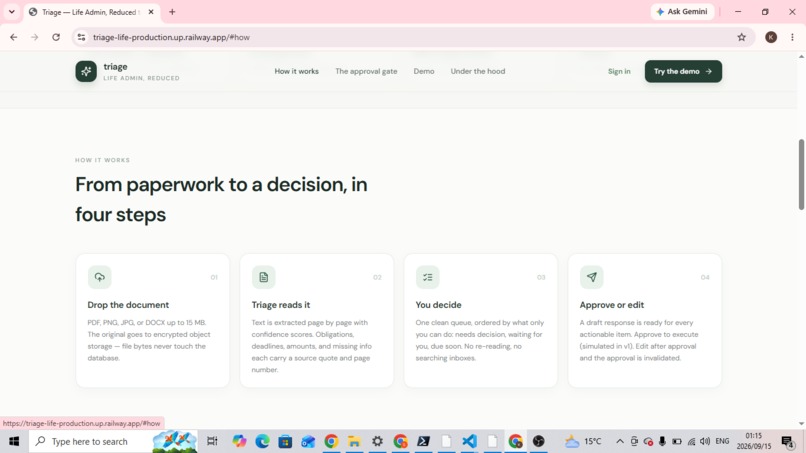Bookmark this page with the star icon
The height and width of the screenshot is (453, 806).
(741, 37)
